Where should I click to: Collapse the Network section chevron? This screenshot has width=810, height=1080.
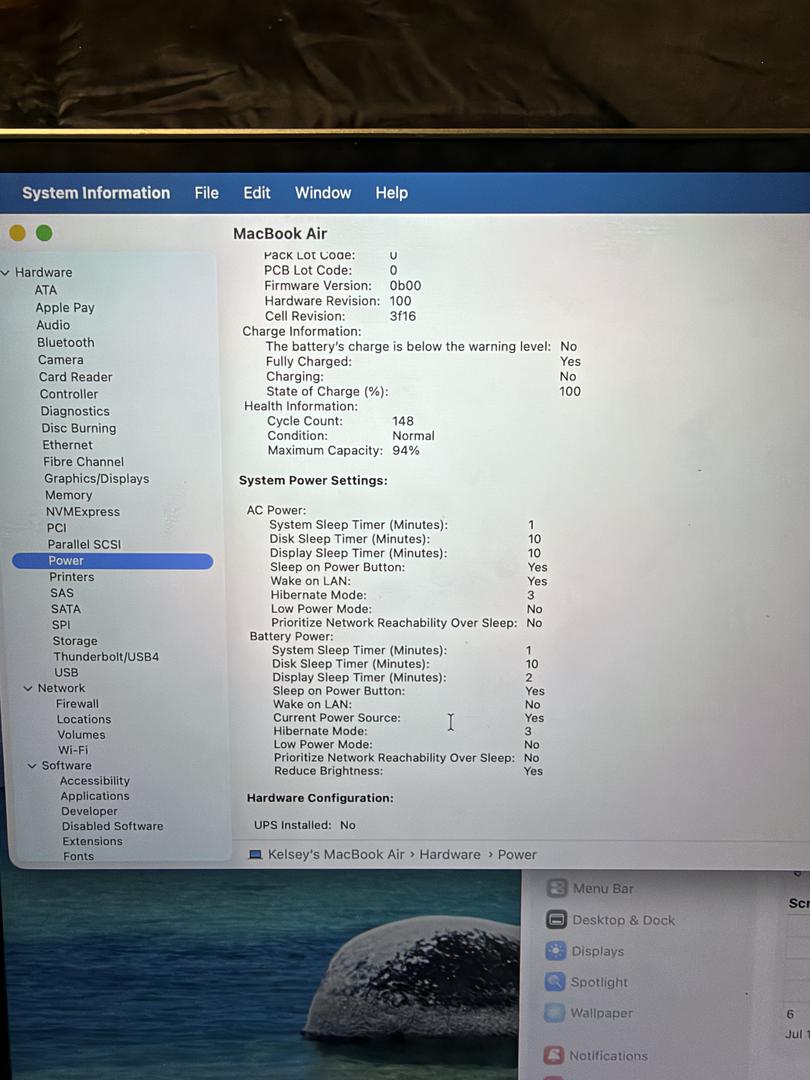click(28, 688)
